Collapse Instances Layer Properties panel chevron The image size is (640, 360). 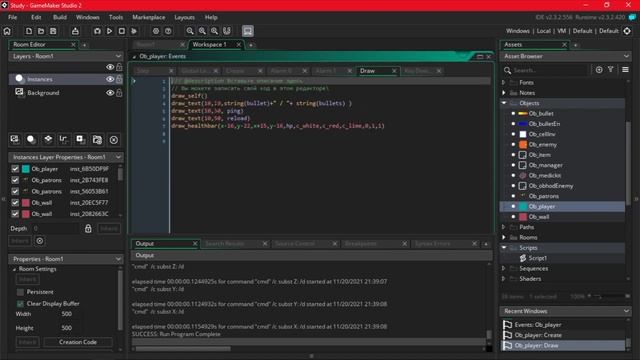coord(118,157)
